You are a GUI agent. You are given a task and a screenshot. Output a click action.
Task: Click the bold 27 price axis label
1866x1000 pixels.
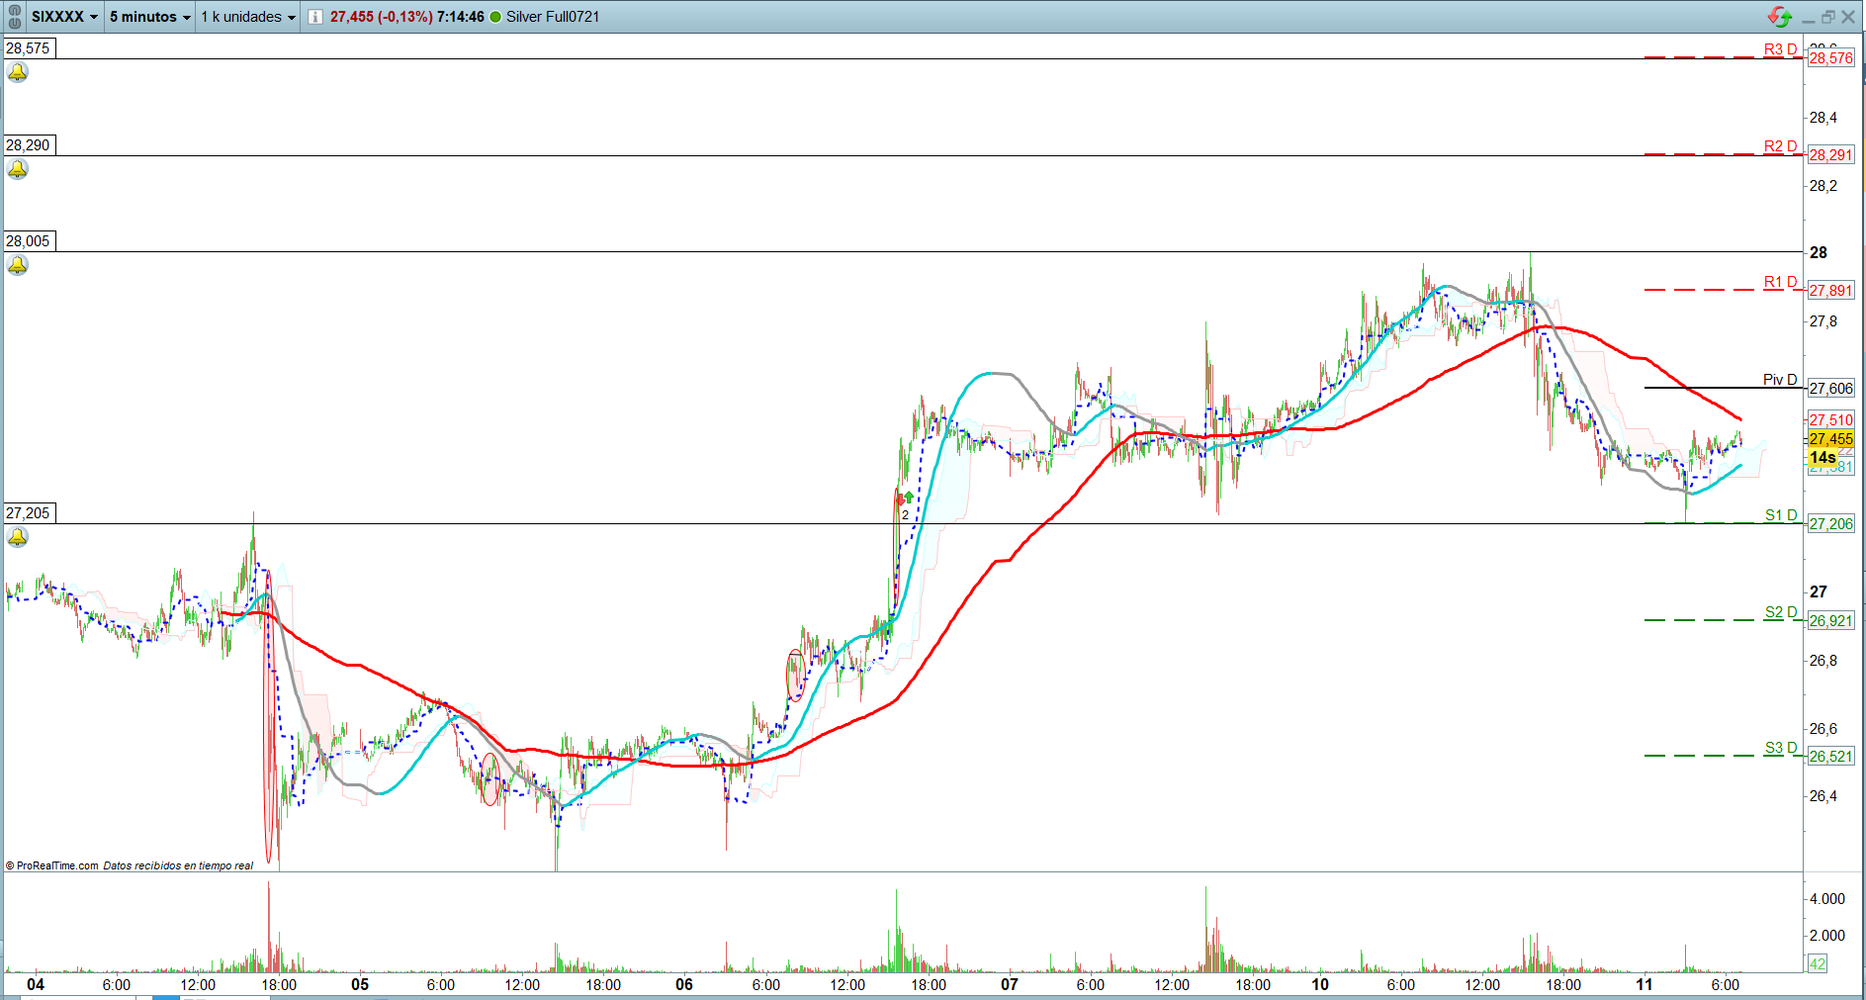click(x=1818, y=592)
